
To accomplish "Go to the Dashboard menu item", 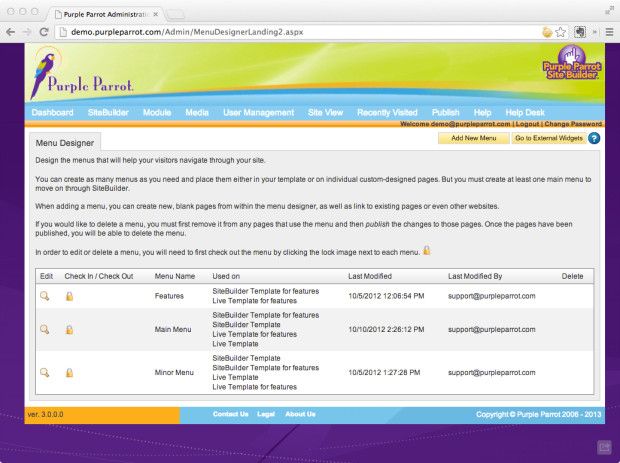I will tap(52, 113).
